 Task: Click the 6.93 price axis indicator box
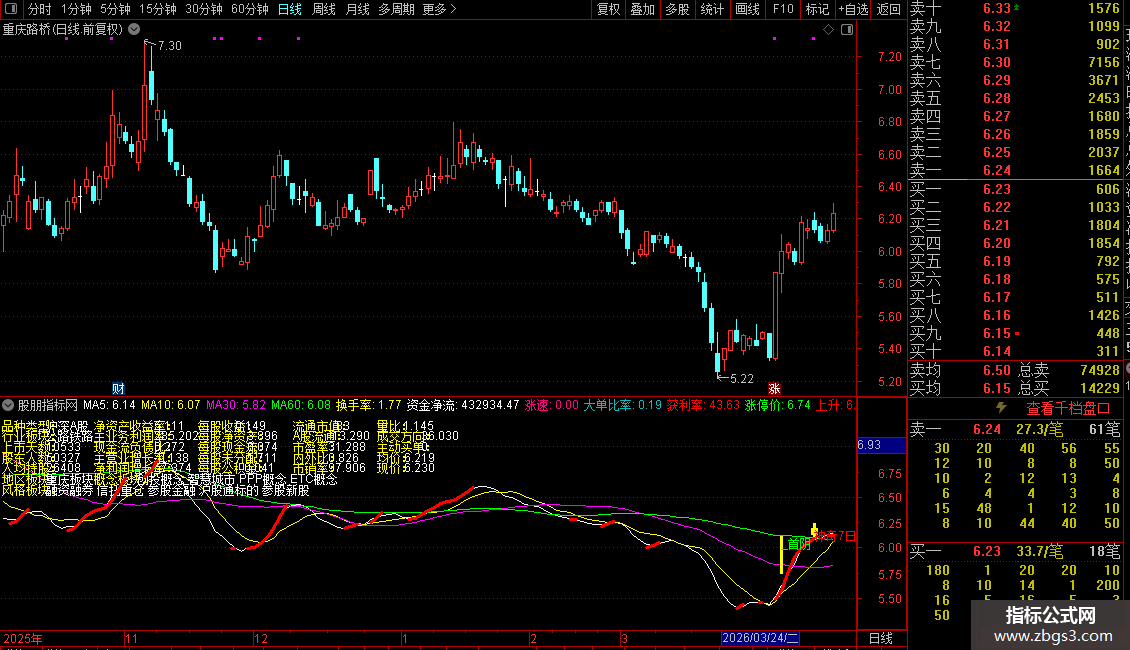point(881,445)
